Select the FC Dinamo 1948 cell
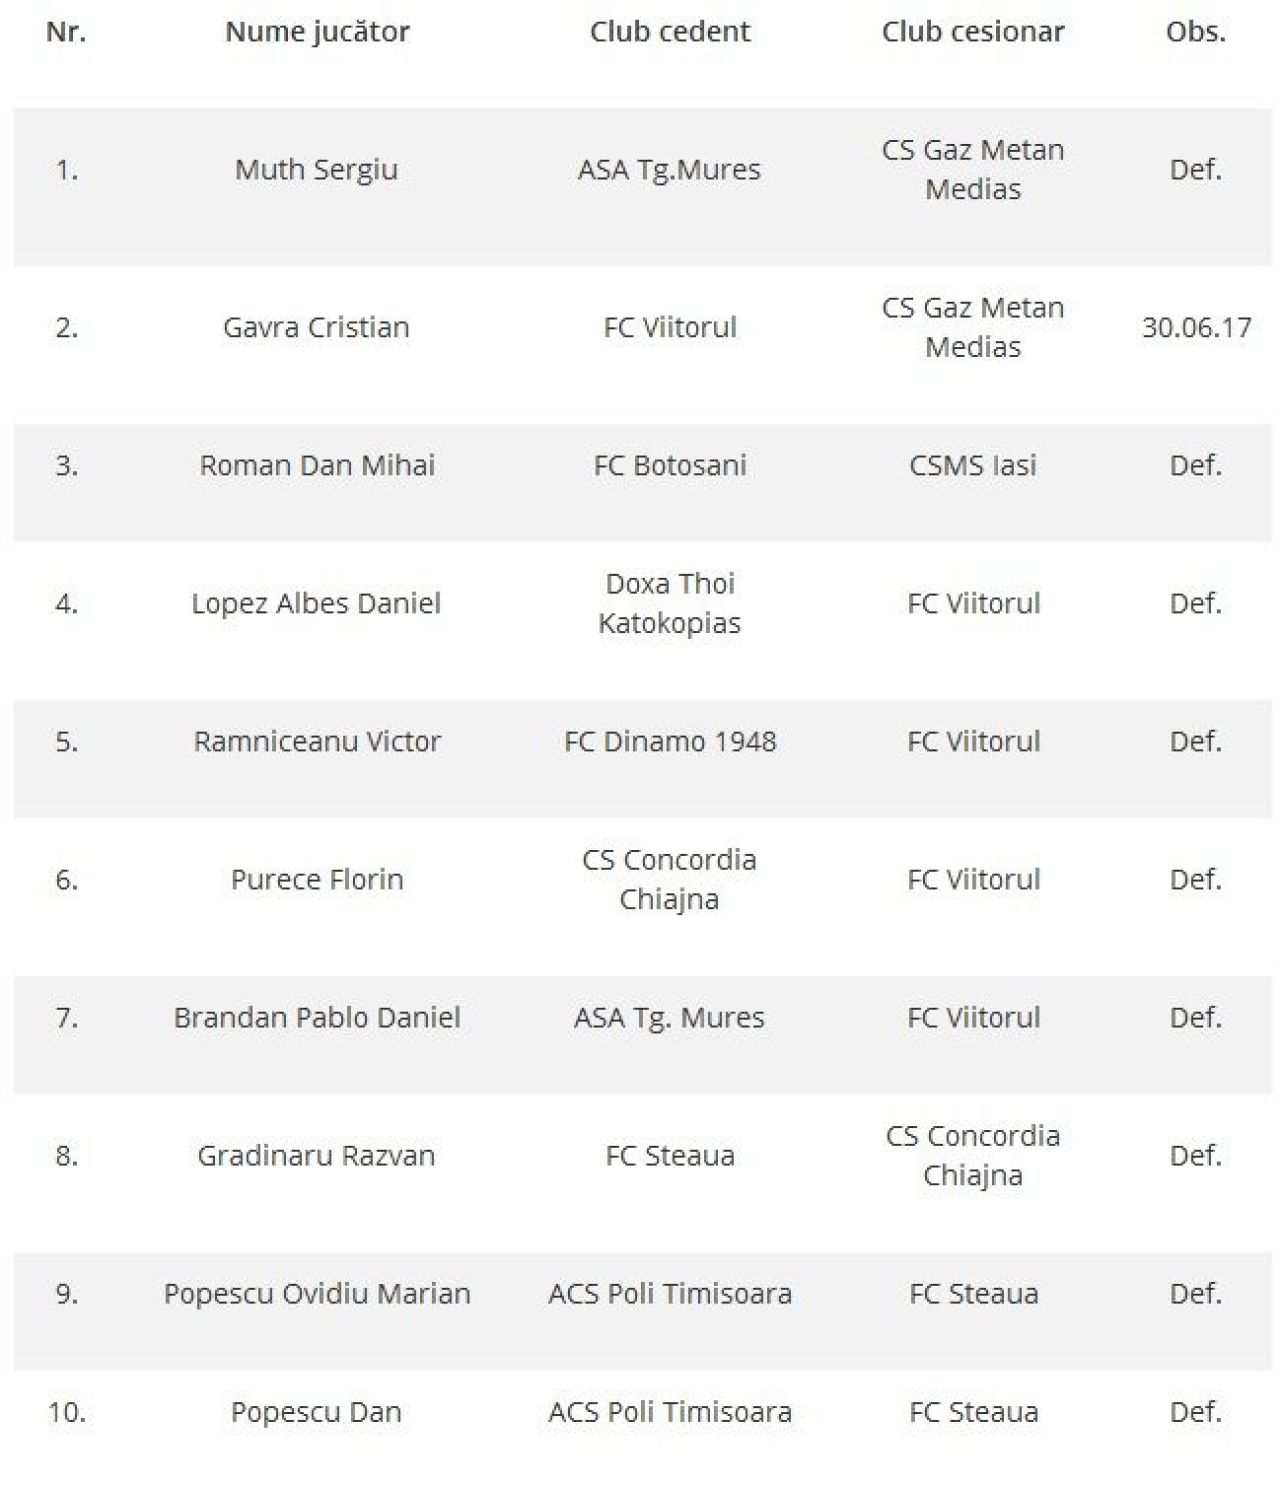The image size is (1280, 1487). point(670,741)
